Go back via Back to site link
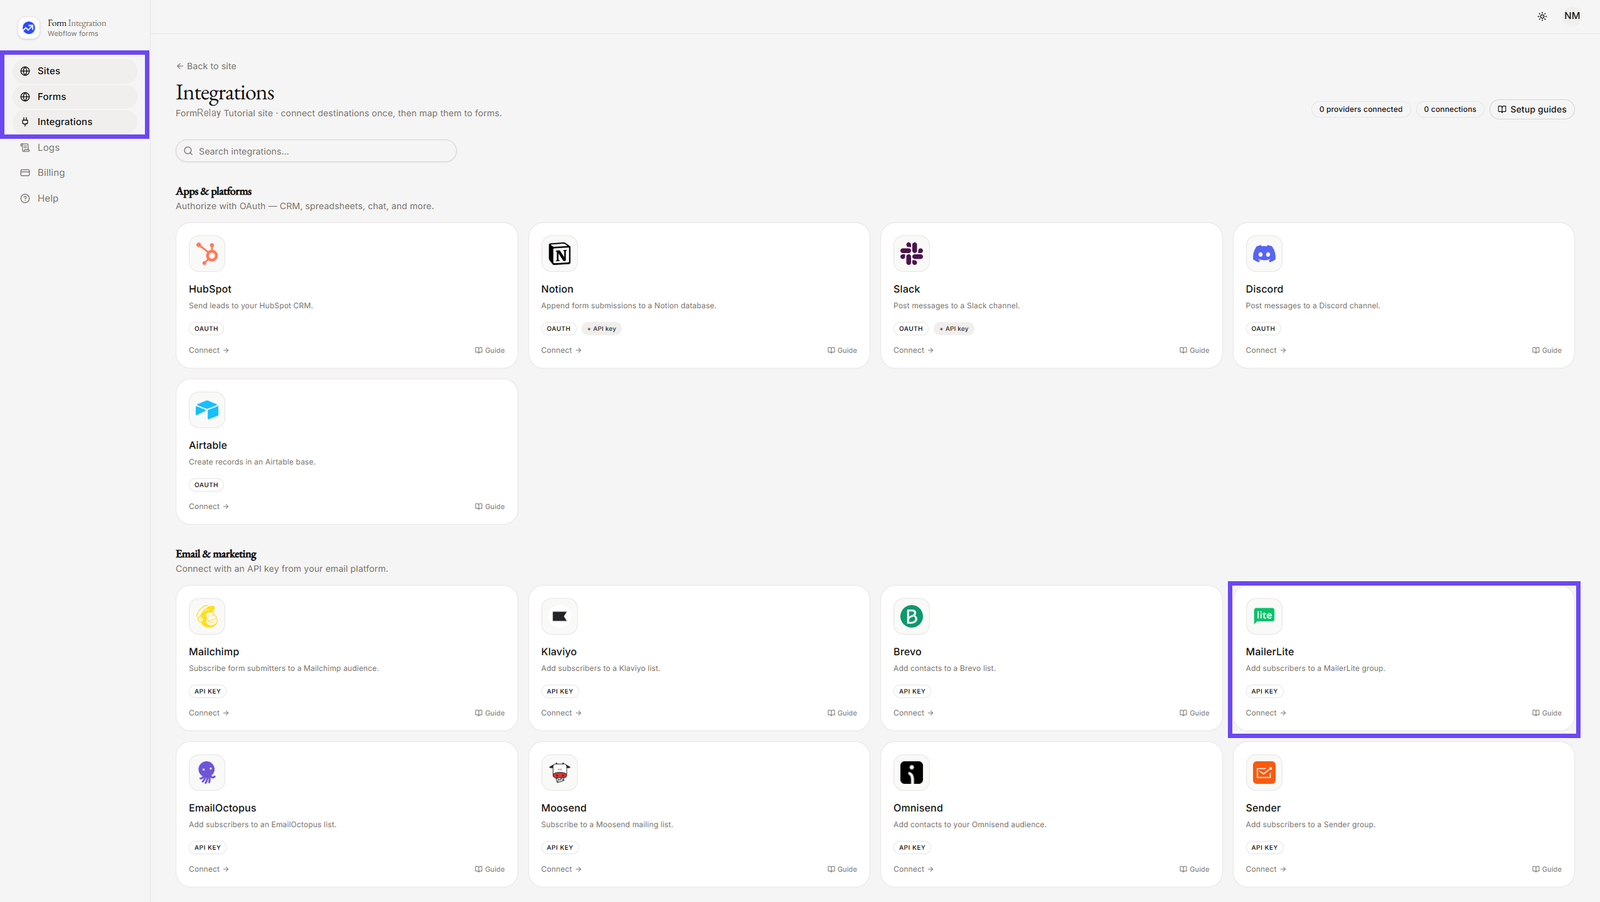Screen dimensions: 1600x902 pyautogui.click(x=206, y=66)
